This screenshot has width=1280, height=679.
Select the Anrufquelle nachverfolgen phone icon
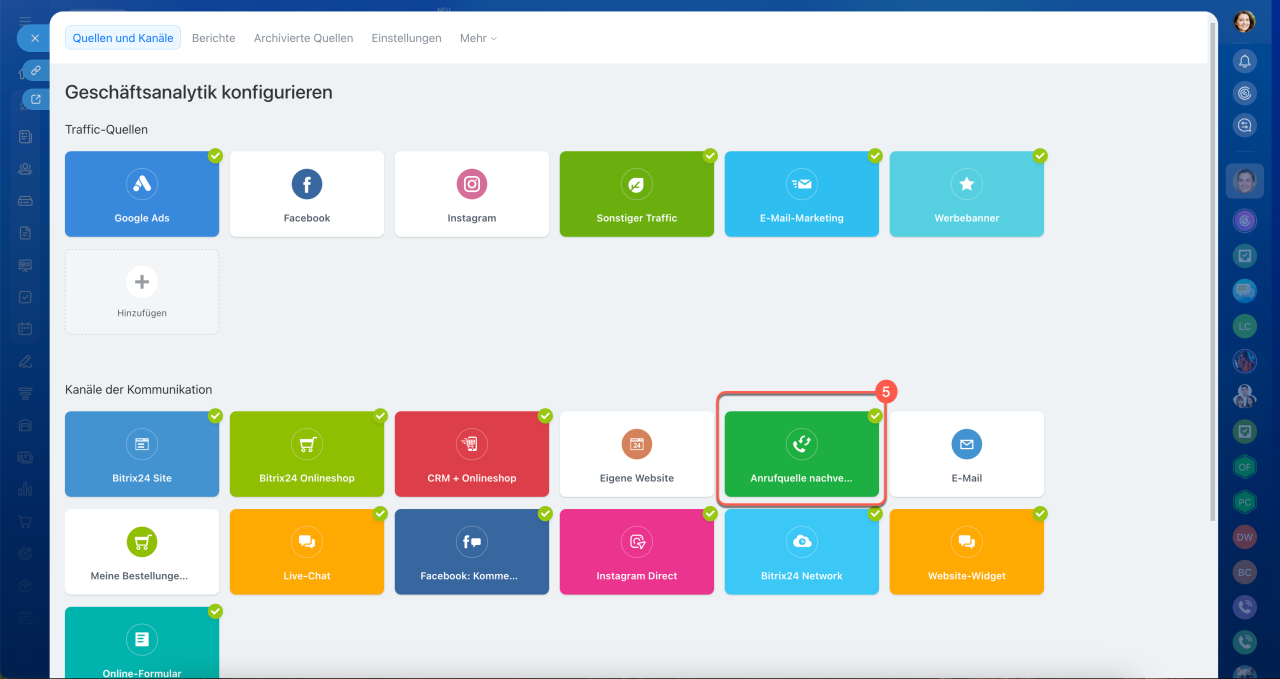click(801, 444)
